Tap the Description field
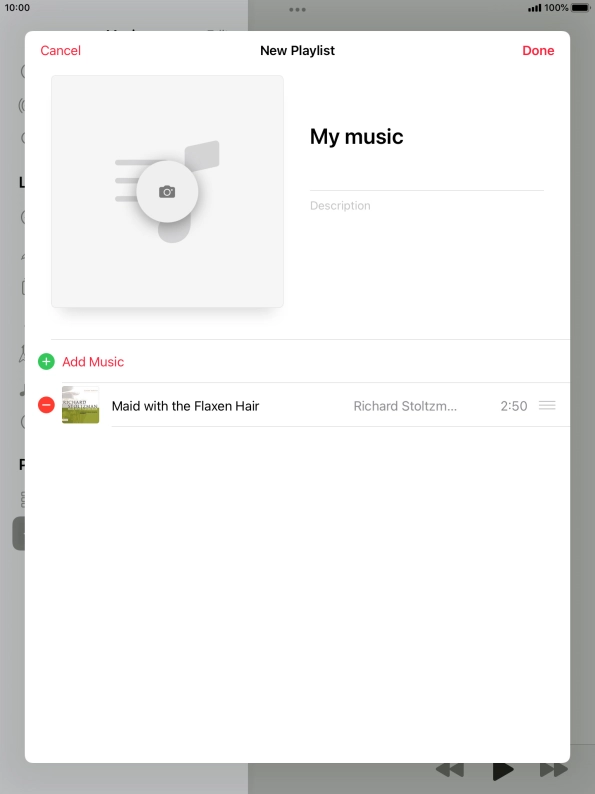This screenshot has height=794, width=595. tap(426, 206)
